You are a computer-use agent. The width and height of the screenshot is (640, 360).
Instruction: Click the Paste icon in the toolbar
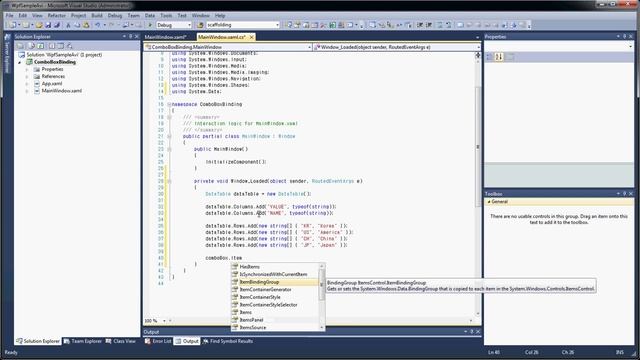(86, 25)
